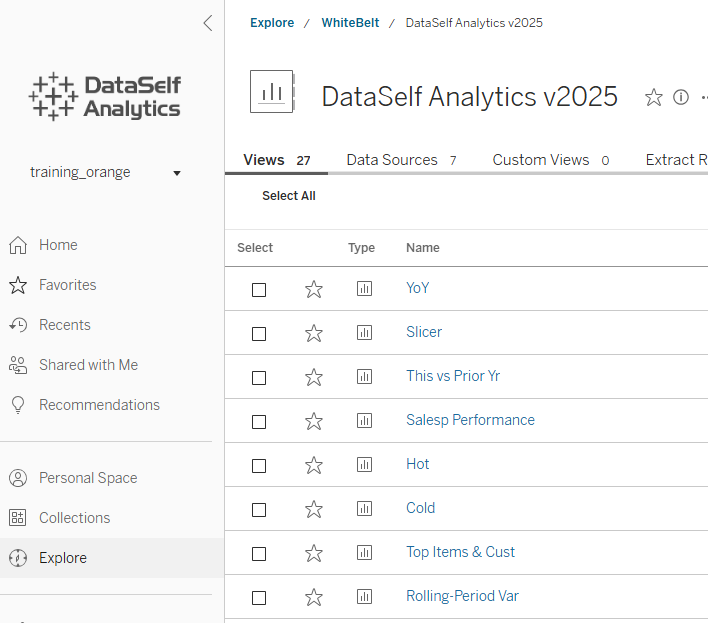708x623 pixels.
Task: Show workbook details info icon
Action: (681, 97)
